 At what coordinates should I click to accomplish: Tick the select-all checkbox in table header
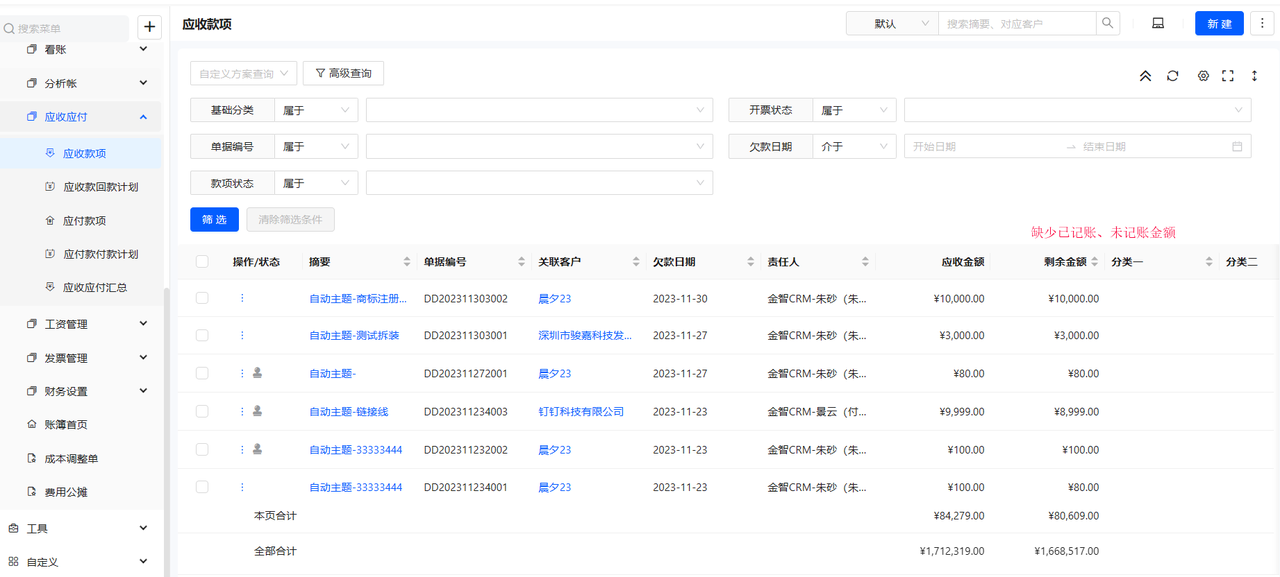coord(202,261)
